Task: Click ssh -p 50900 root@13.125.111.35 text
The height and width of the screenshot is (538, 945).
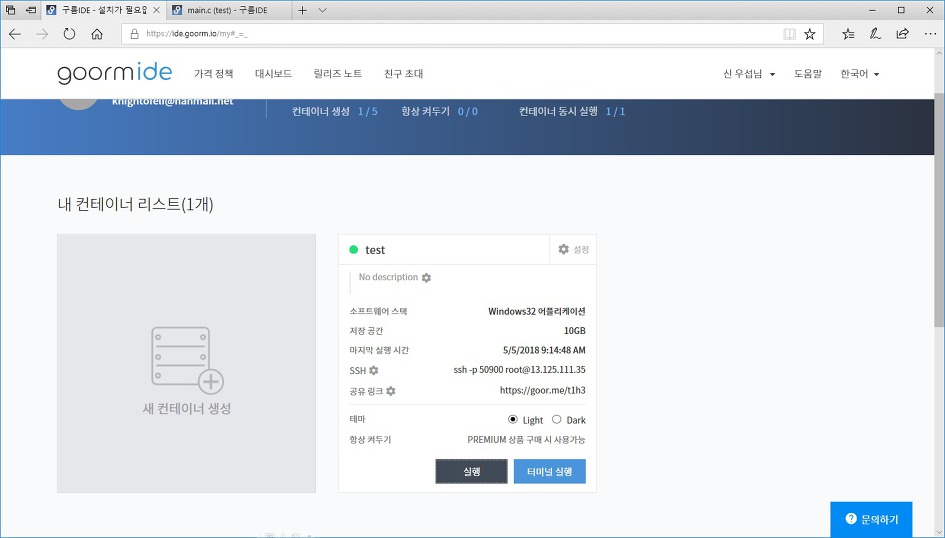Action: (520, 370)
